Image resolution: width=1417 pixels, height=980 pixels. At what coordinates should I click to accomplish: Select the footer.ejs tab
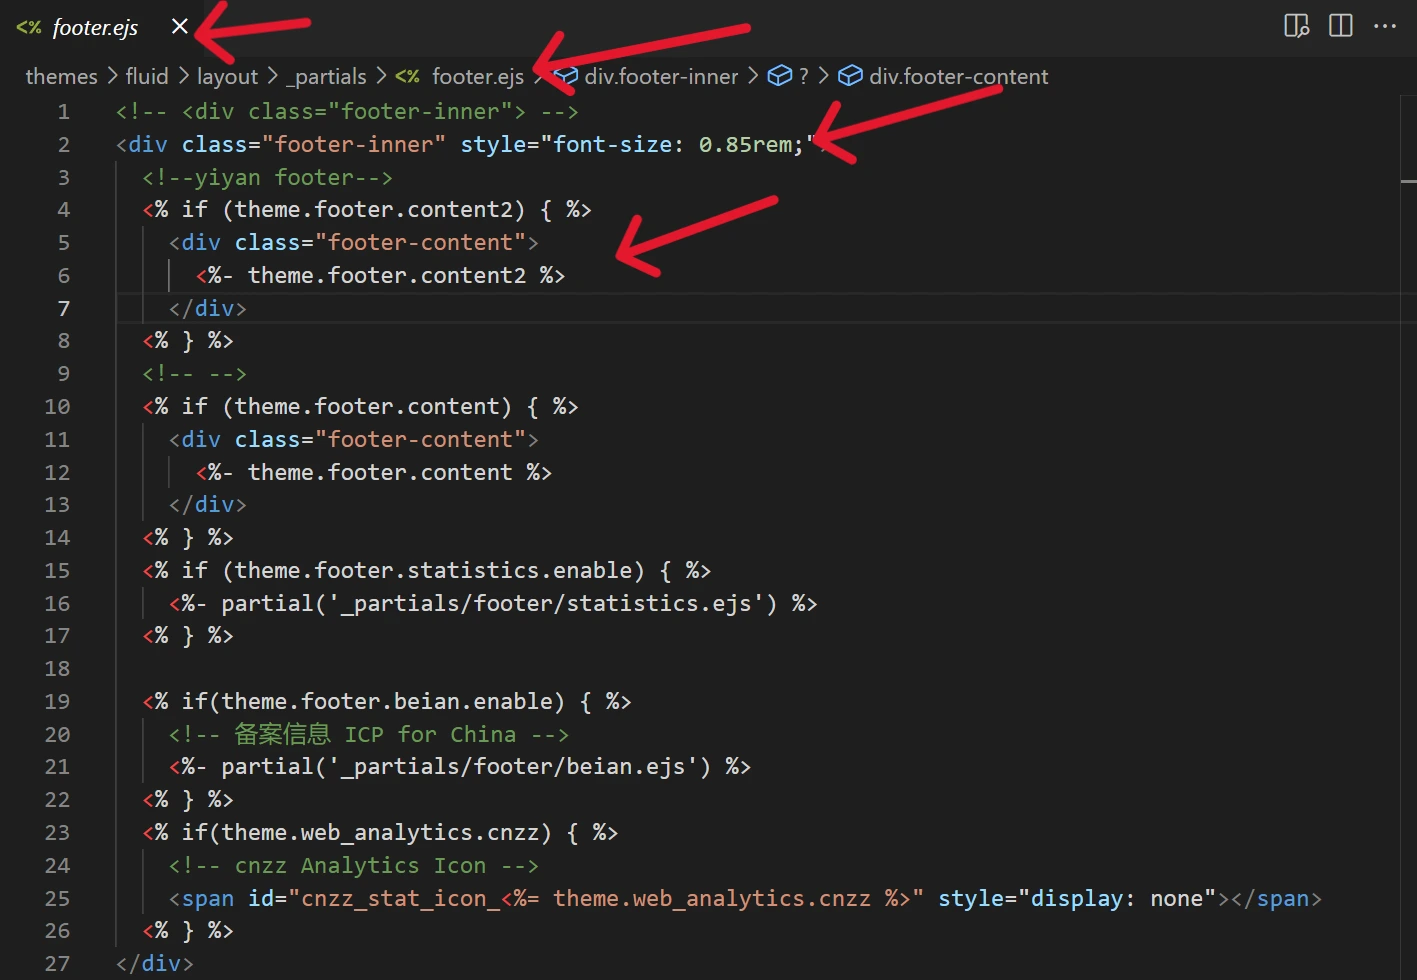(x=95, y=28)
